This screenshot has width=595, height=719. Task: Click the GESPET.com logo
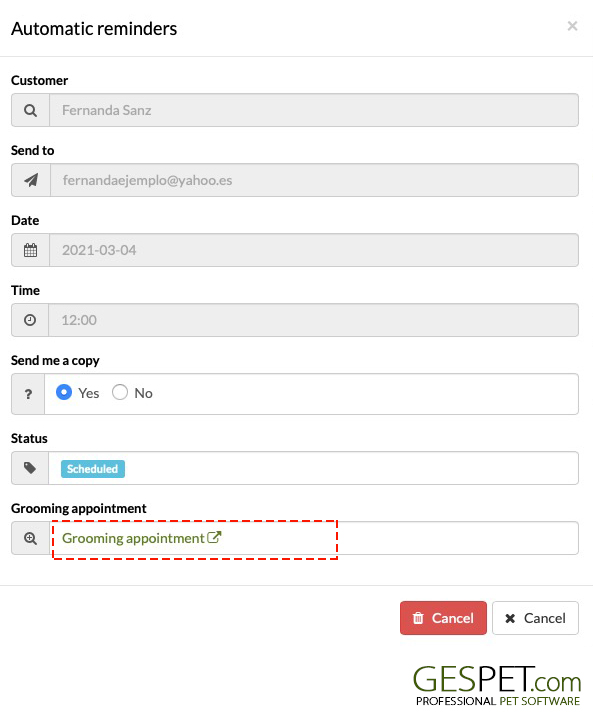click(x=497, y=686)
